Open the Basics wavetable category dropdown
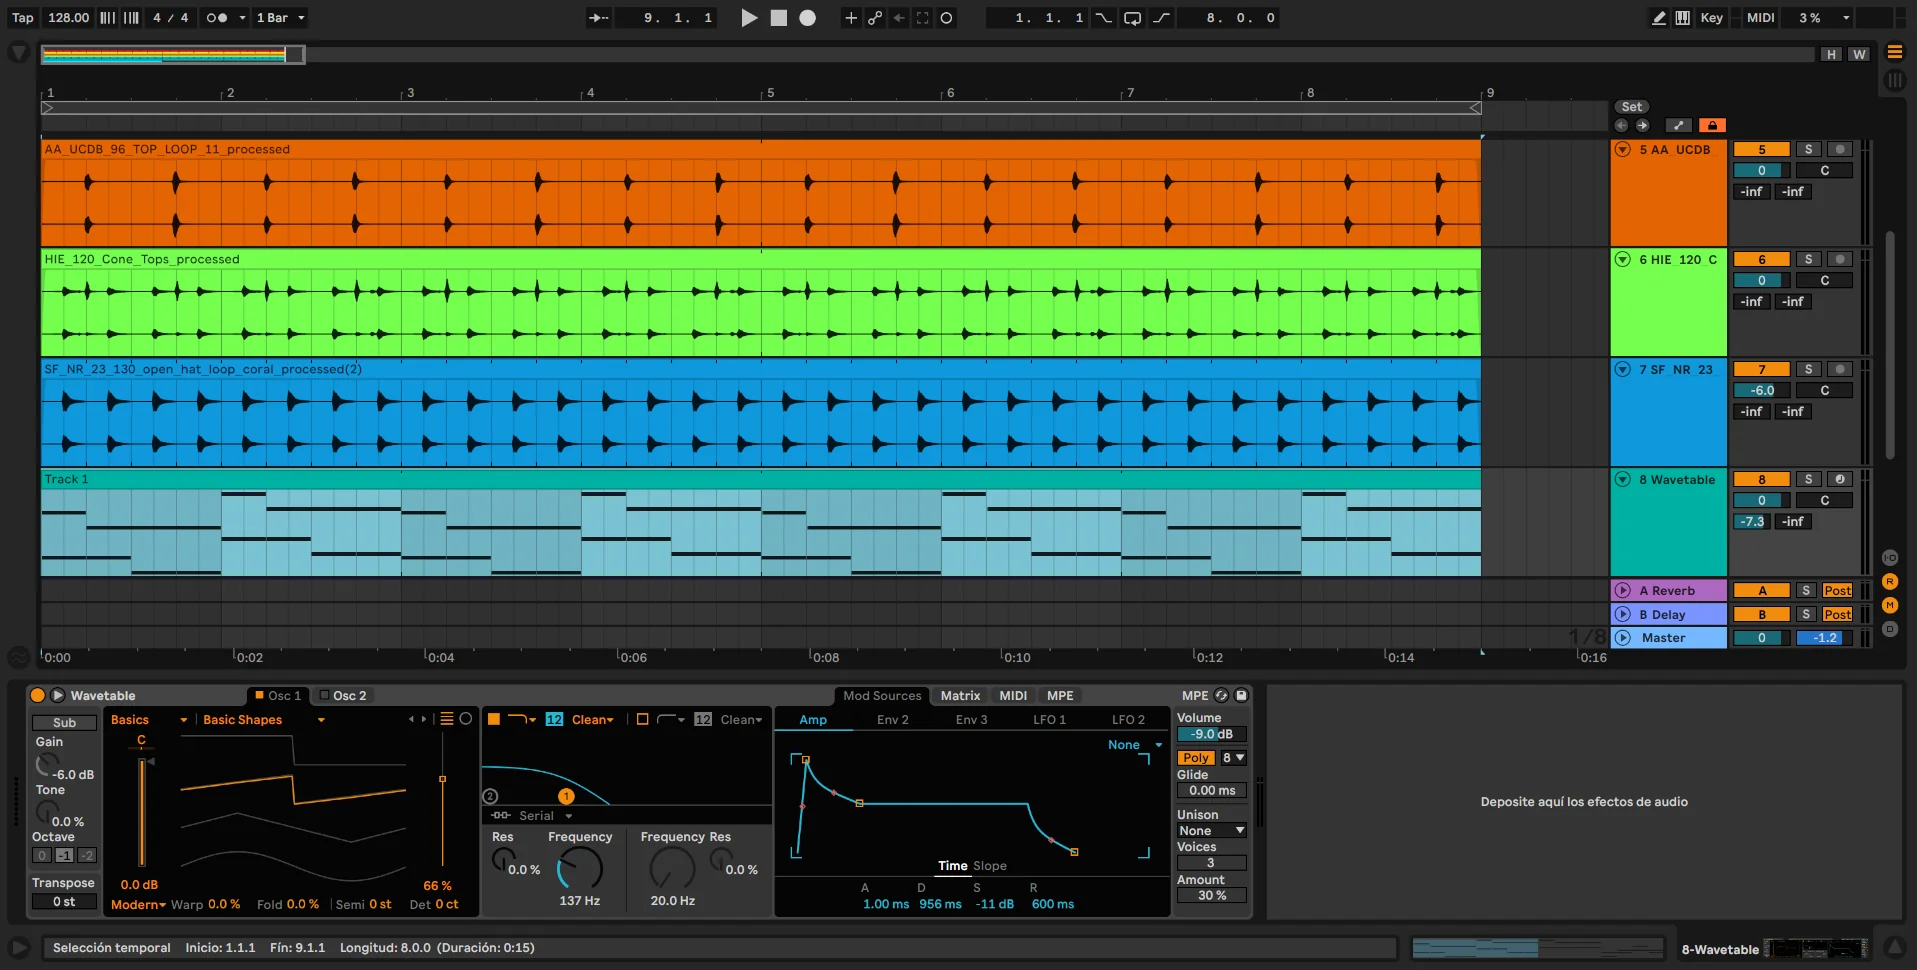 tap(149, 720)
